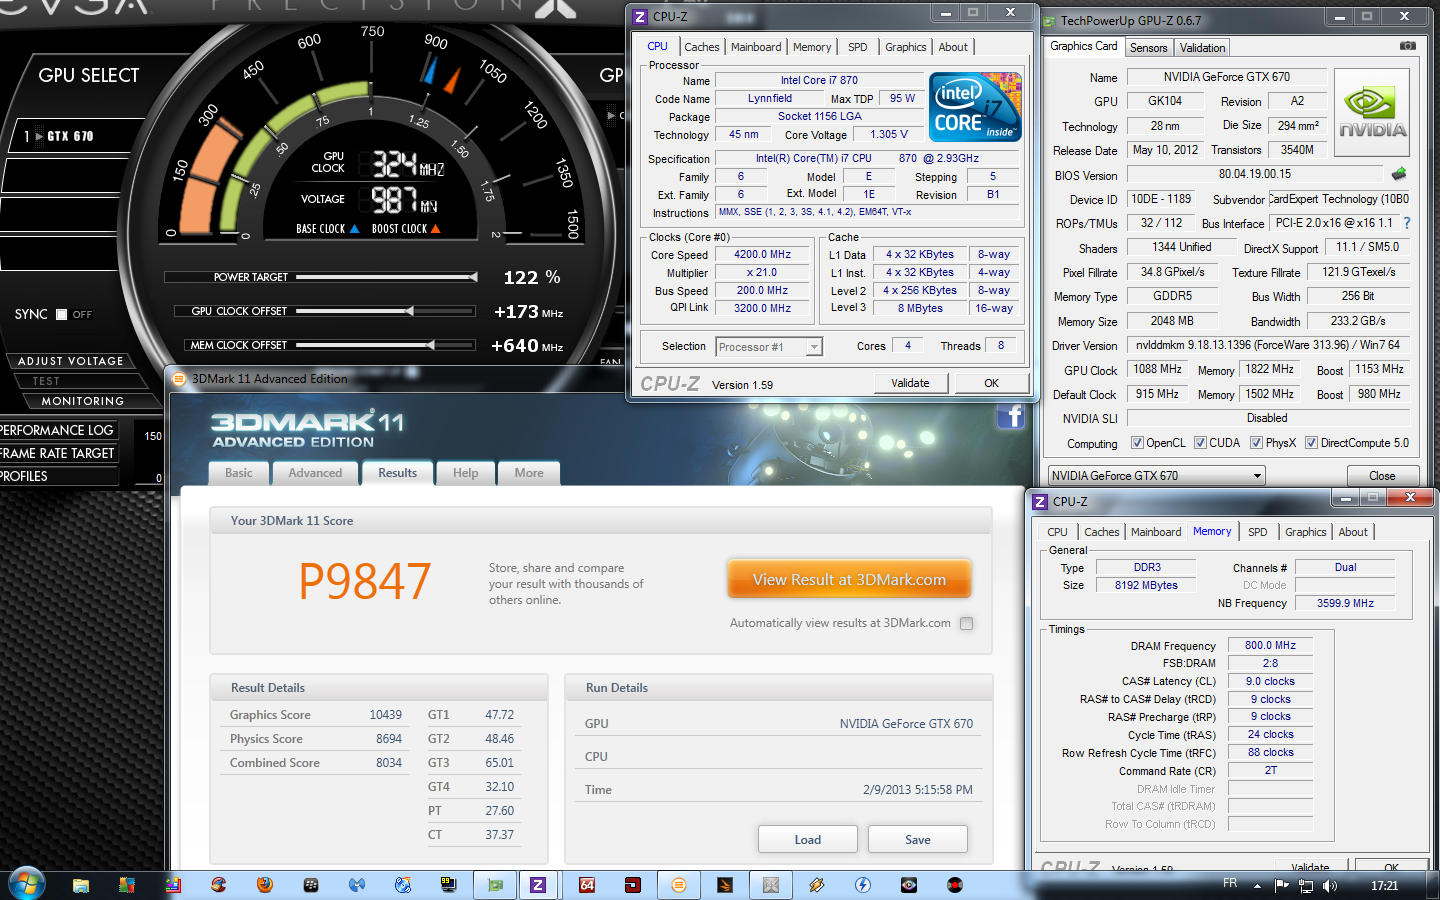Toggle the PhysX checkbox in GPU-Z
This screenshot has width=1440, height=900.
(x=1256, y=443)
